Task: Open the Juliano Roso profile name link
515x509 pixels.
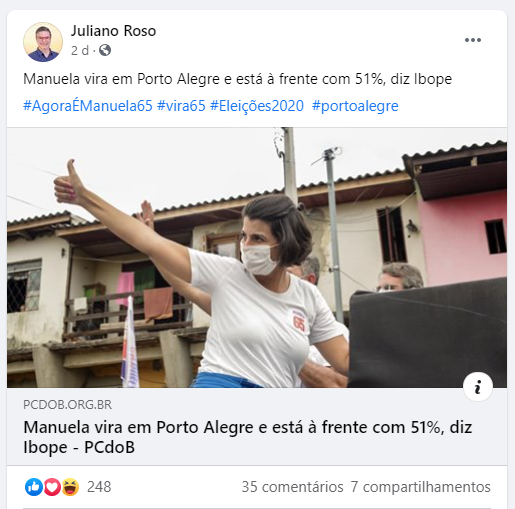Action: tap(113, 31)
